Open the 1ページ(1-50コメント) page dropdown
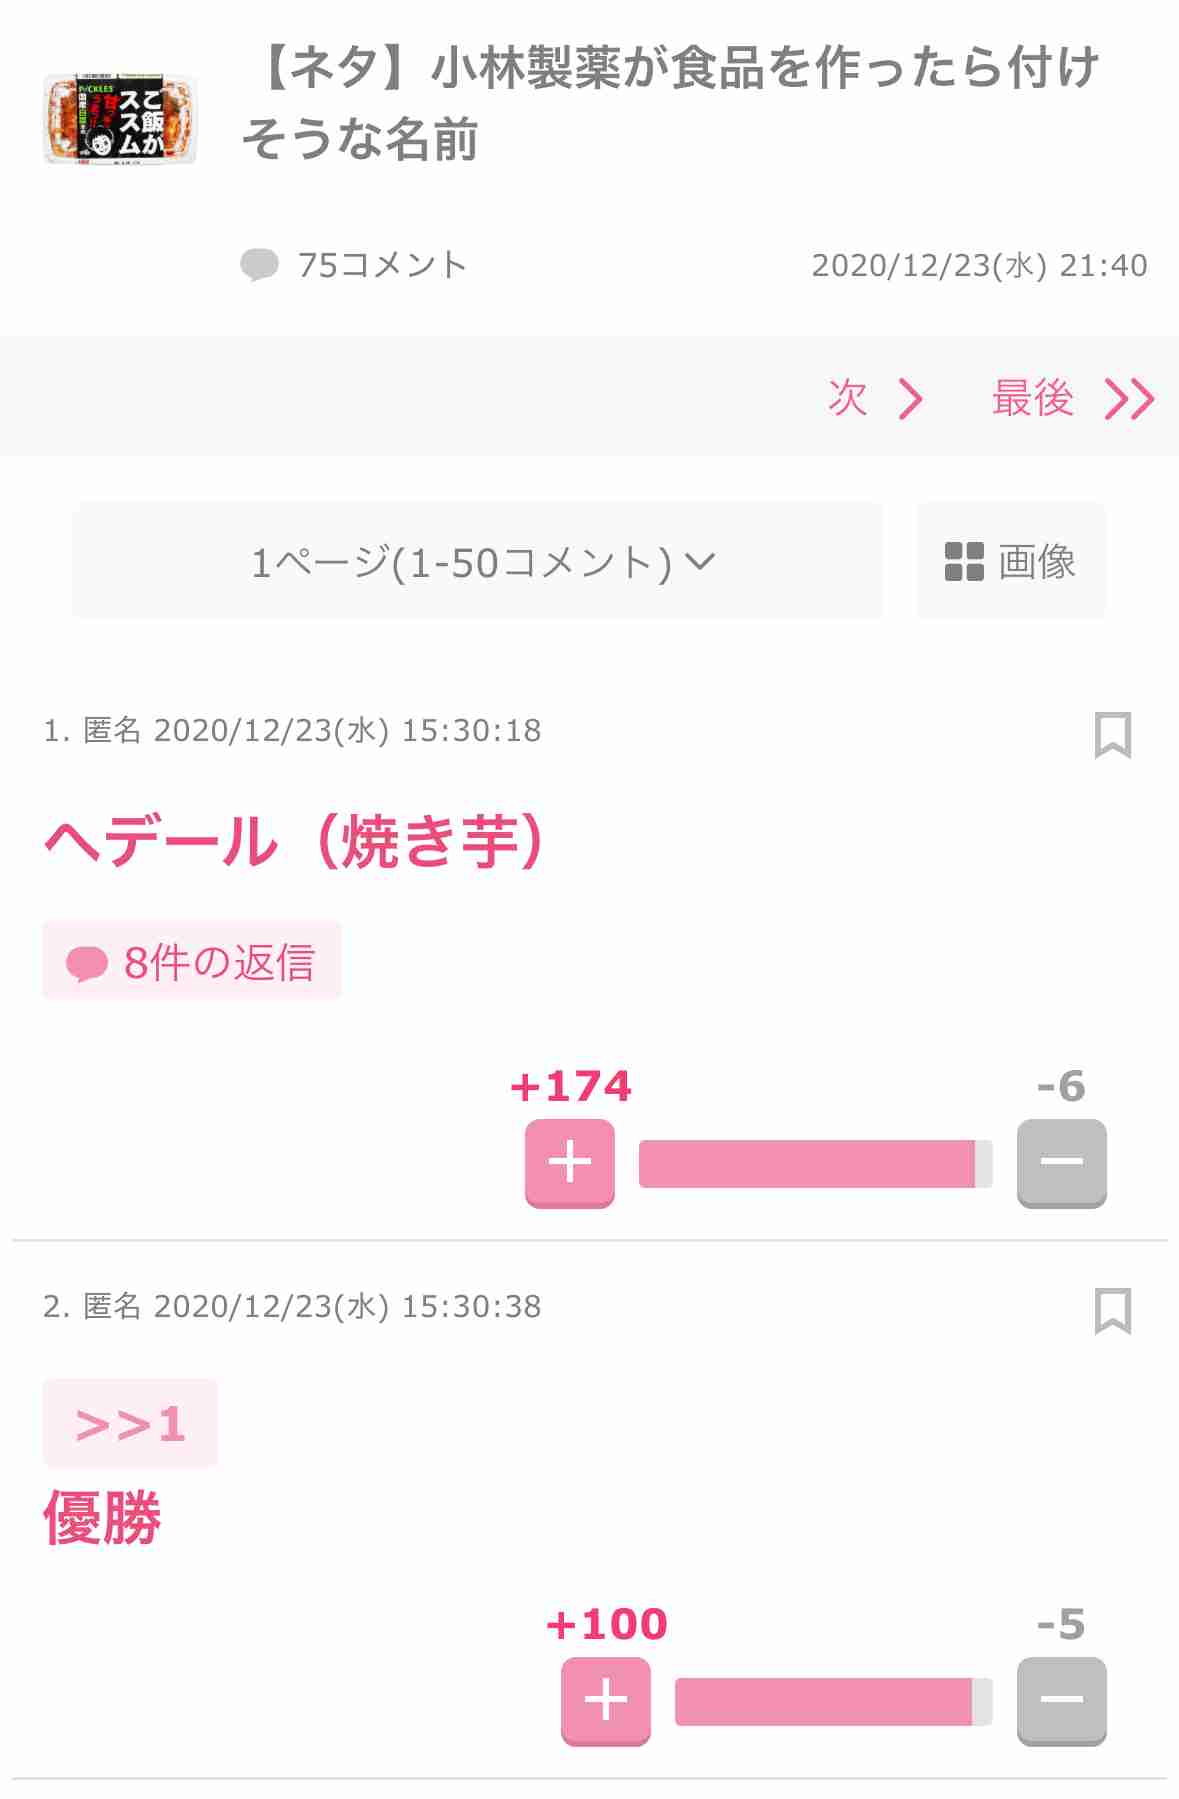1179x1799 pixels. pyautogui.click(x=478, y=561)
